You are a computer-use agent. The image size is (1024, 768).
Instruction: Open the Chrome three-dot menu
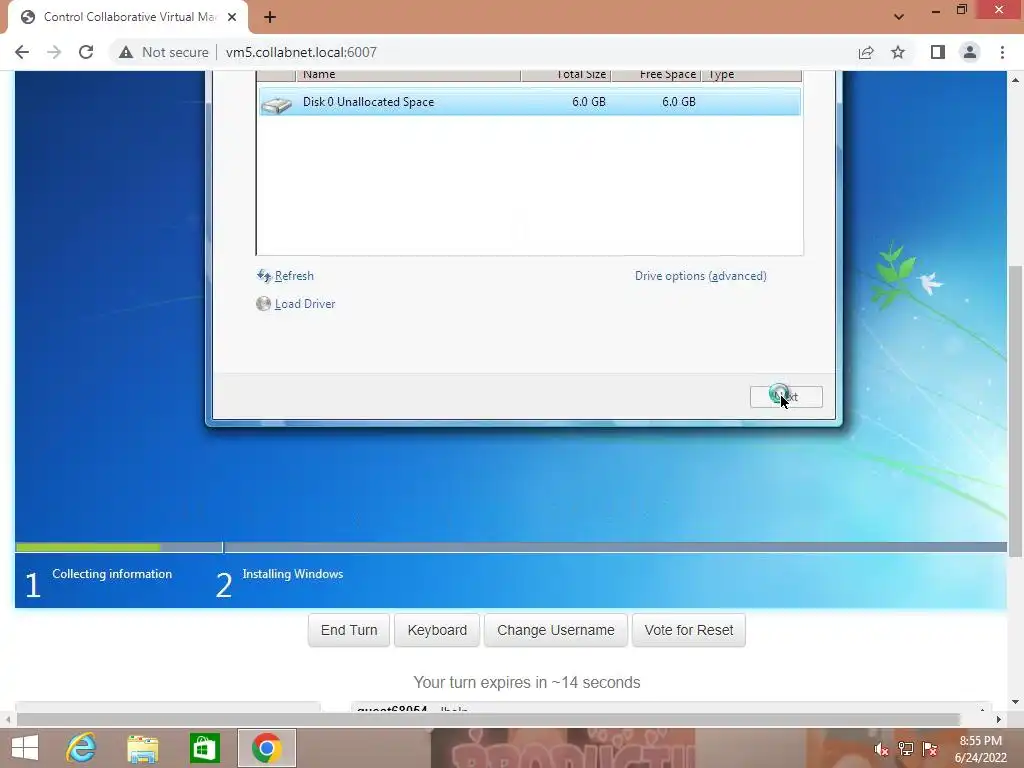coord(1002,52)
